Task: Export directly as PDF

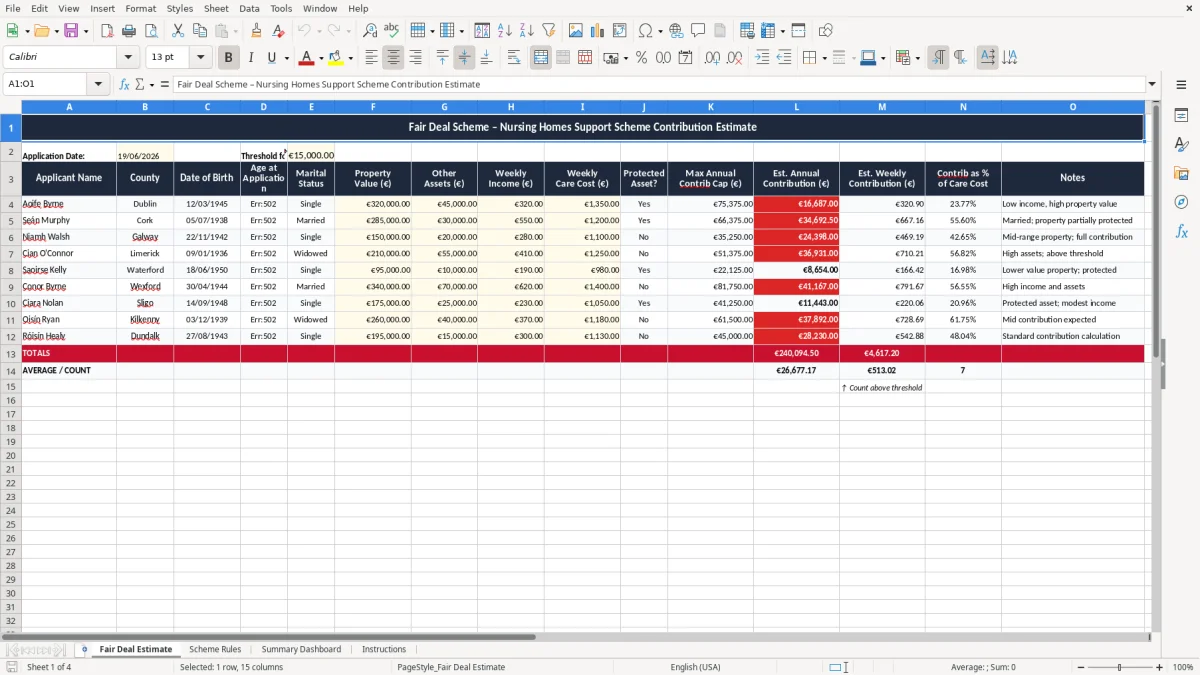Action: 106,31
